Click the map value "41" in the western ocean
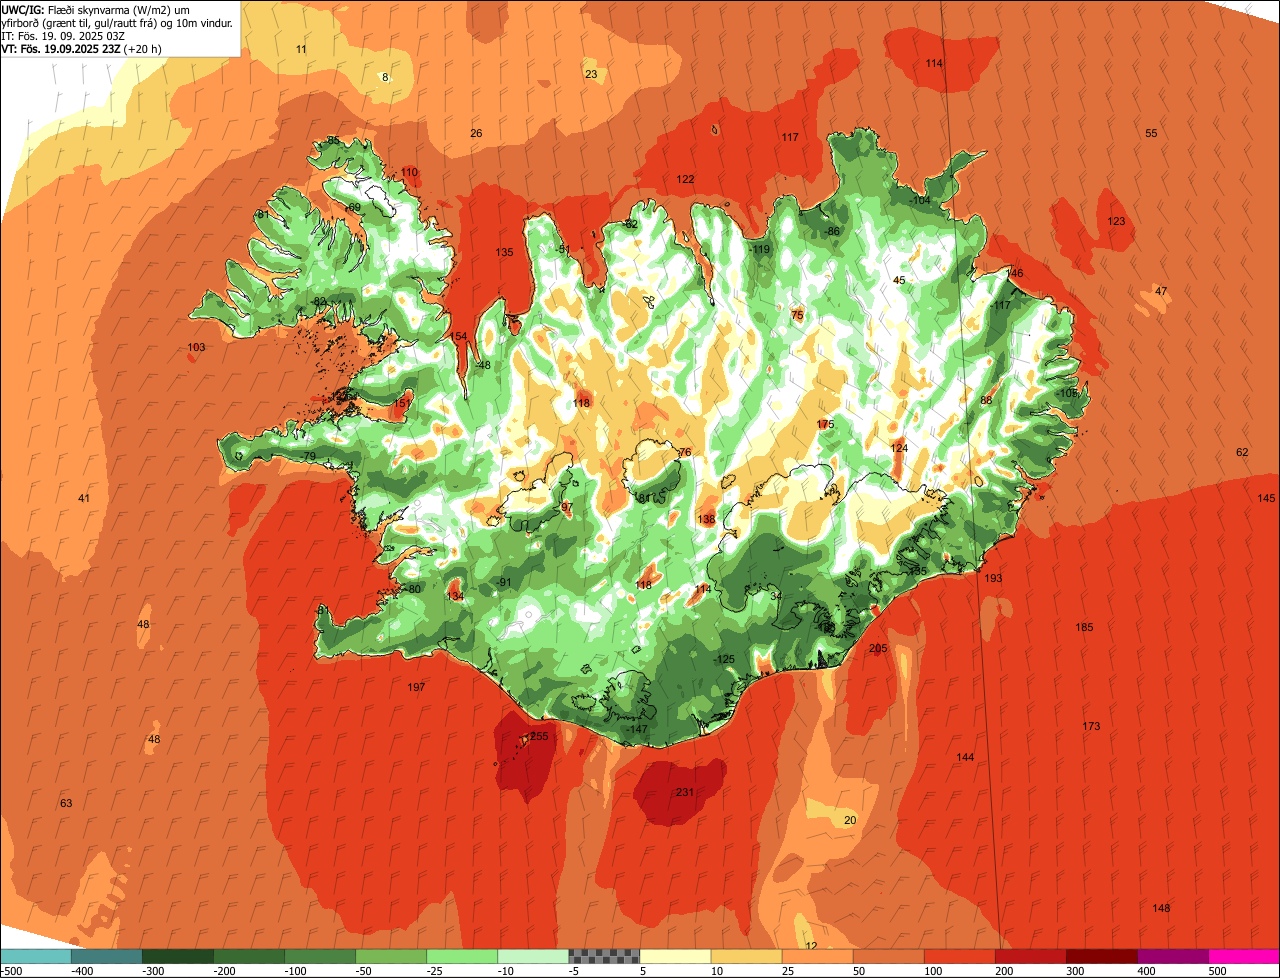Viewport: 1280px width, 978px height. tap(84, 498)
